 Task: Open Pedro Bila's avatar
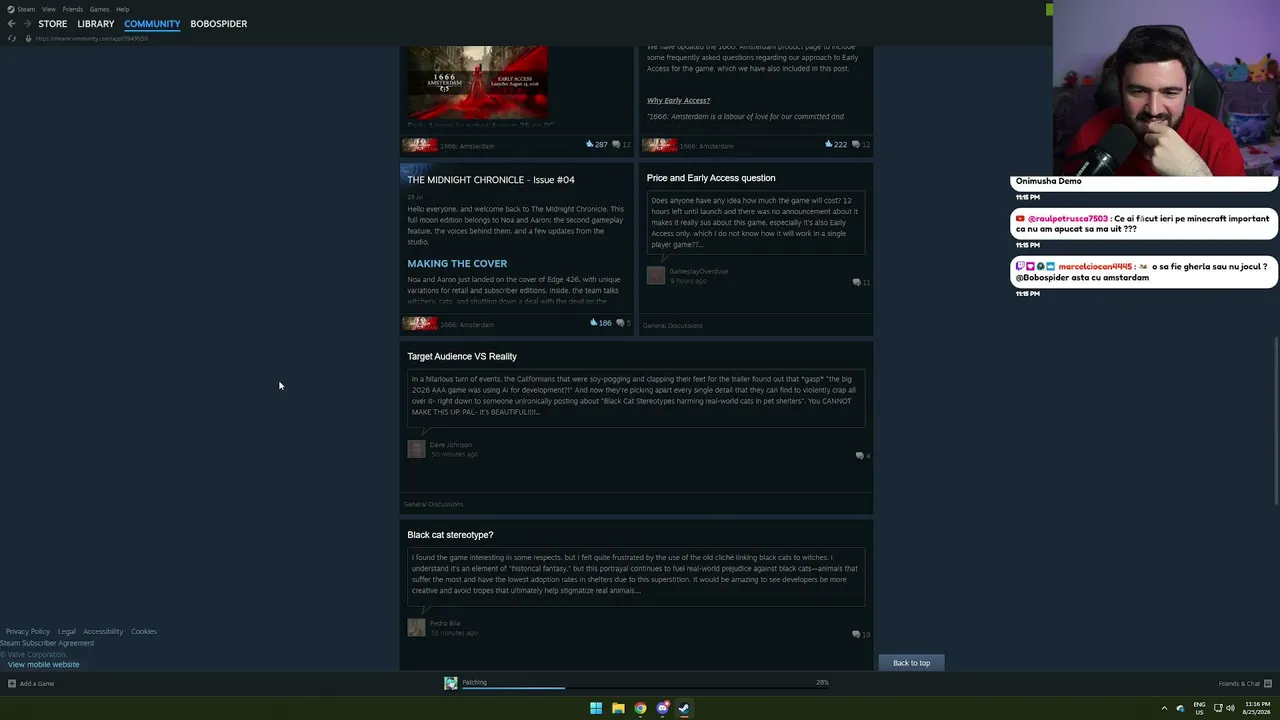click(416, 627)
